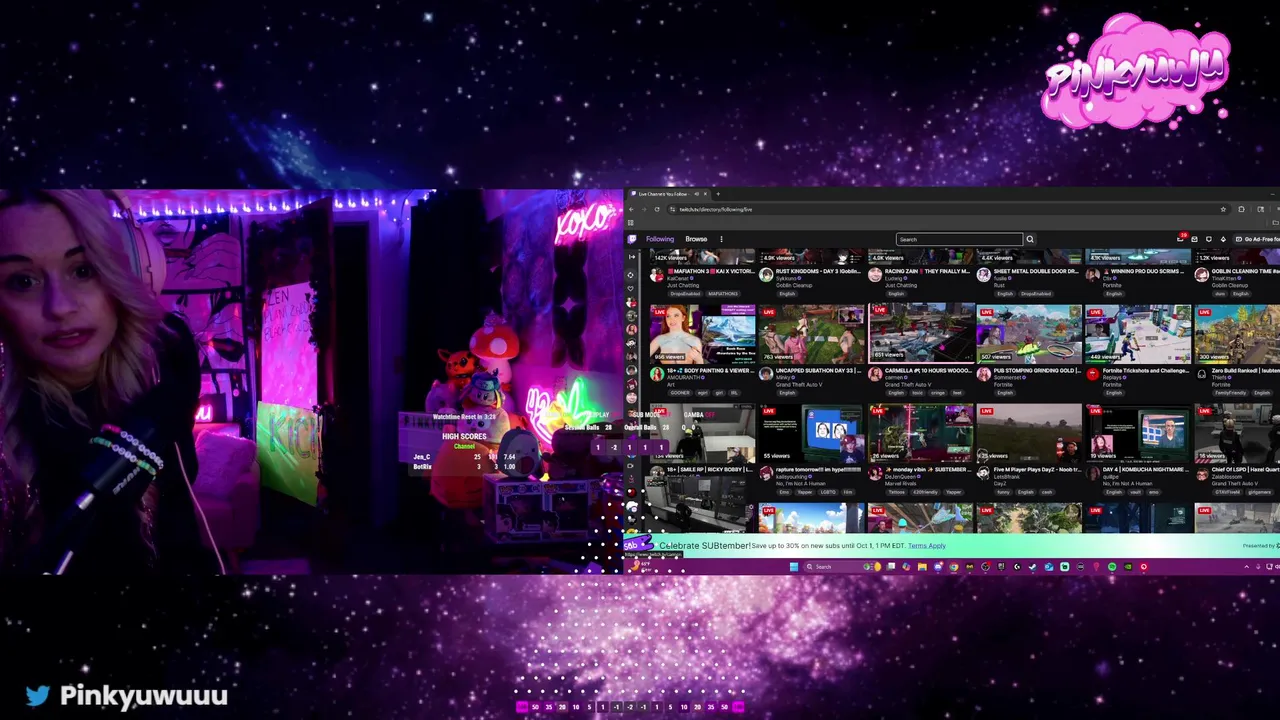Go back with the browser back arrow
This screenshot has height=720, width=1280.
631,209
